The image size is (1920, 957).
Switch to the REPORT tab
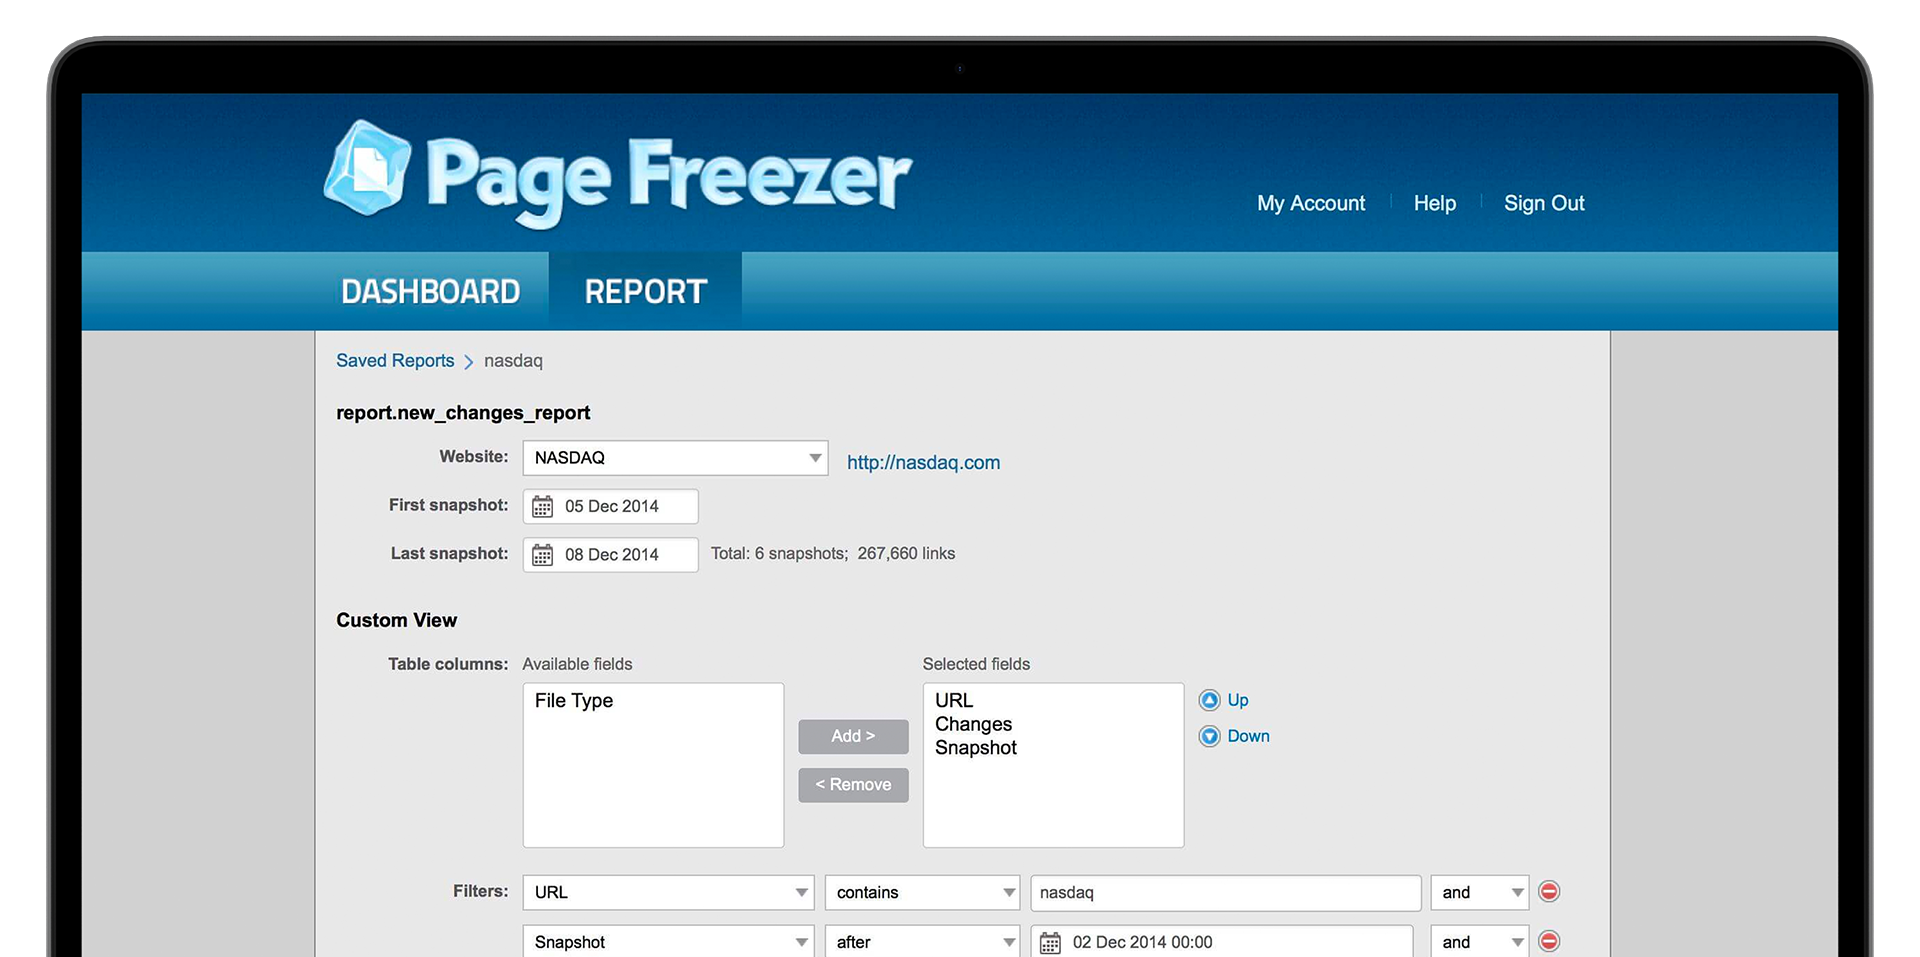click(x=646, y=292)
